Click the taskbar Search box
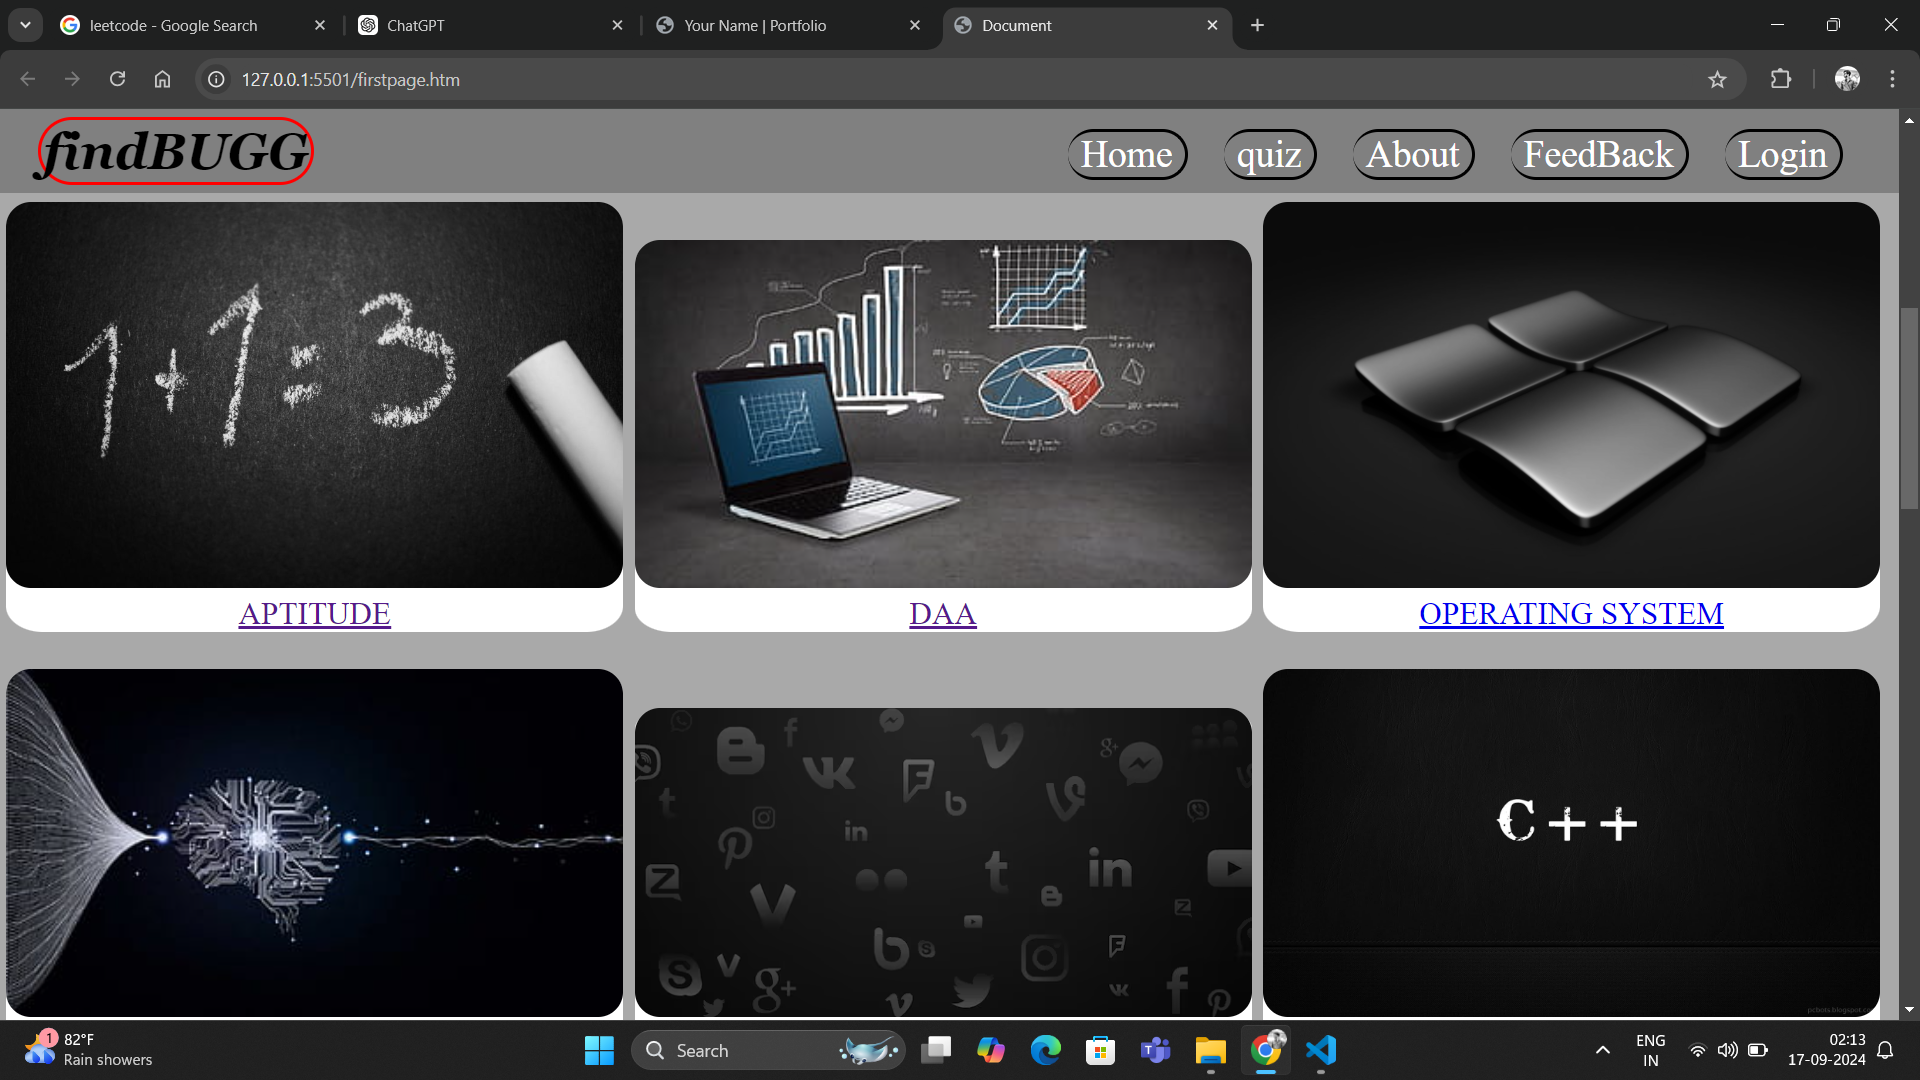The height and width of the screenshot is (1080, 1920). pos(768,1050)
